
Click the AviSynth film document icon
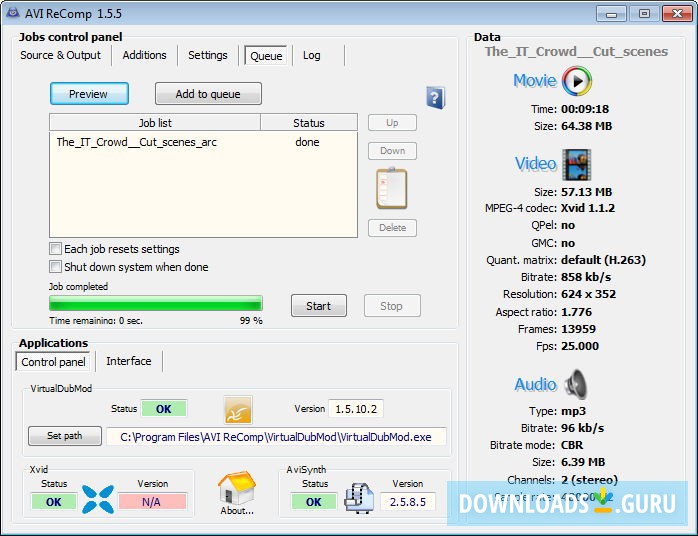pos(359,498)
